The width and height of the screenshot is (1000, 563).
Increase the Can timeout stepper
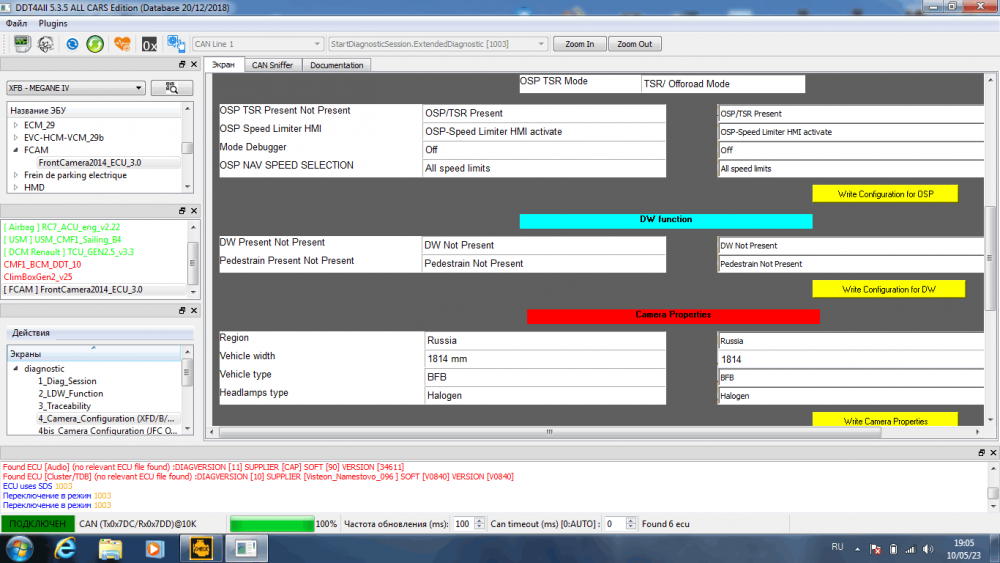[631, 520]
